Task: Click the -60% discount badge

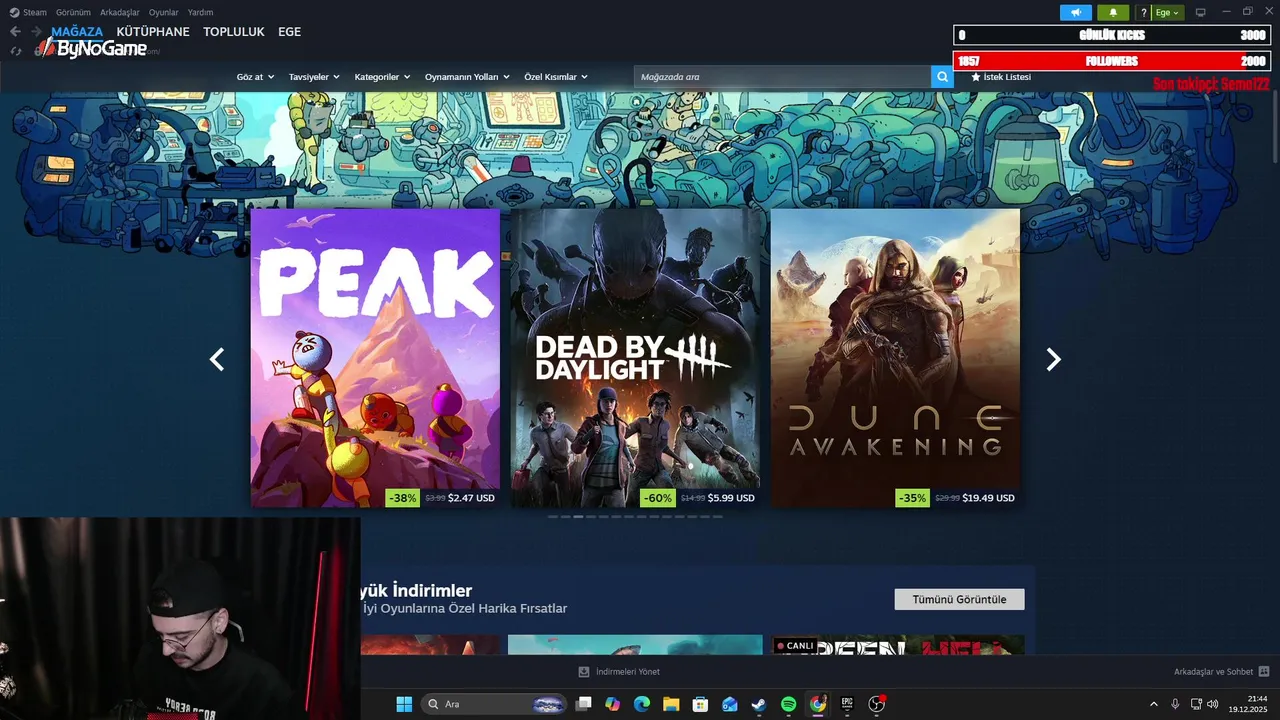Action: tap(657, 498)
